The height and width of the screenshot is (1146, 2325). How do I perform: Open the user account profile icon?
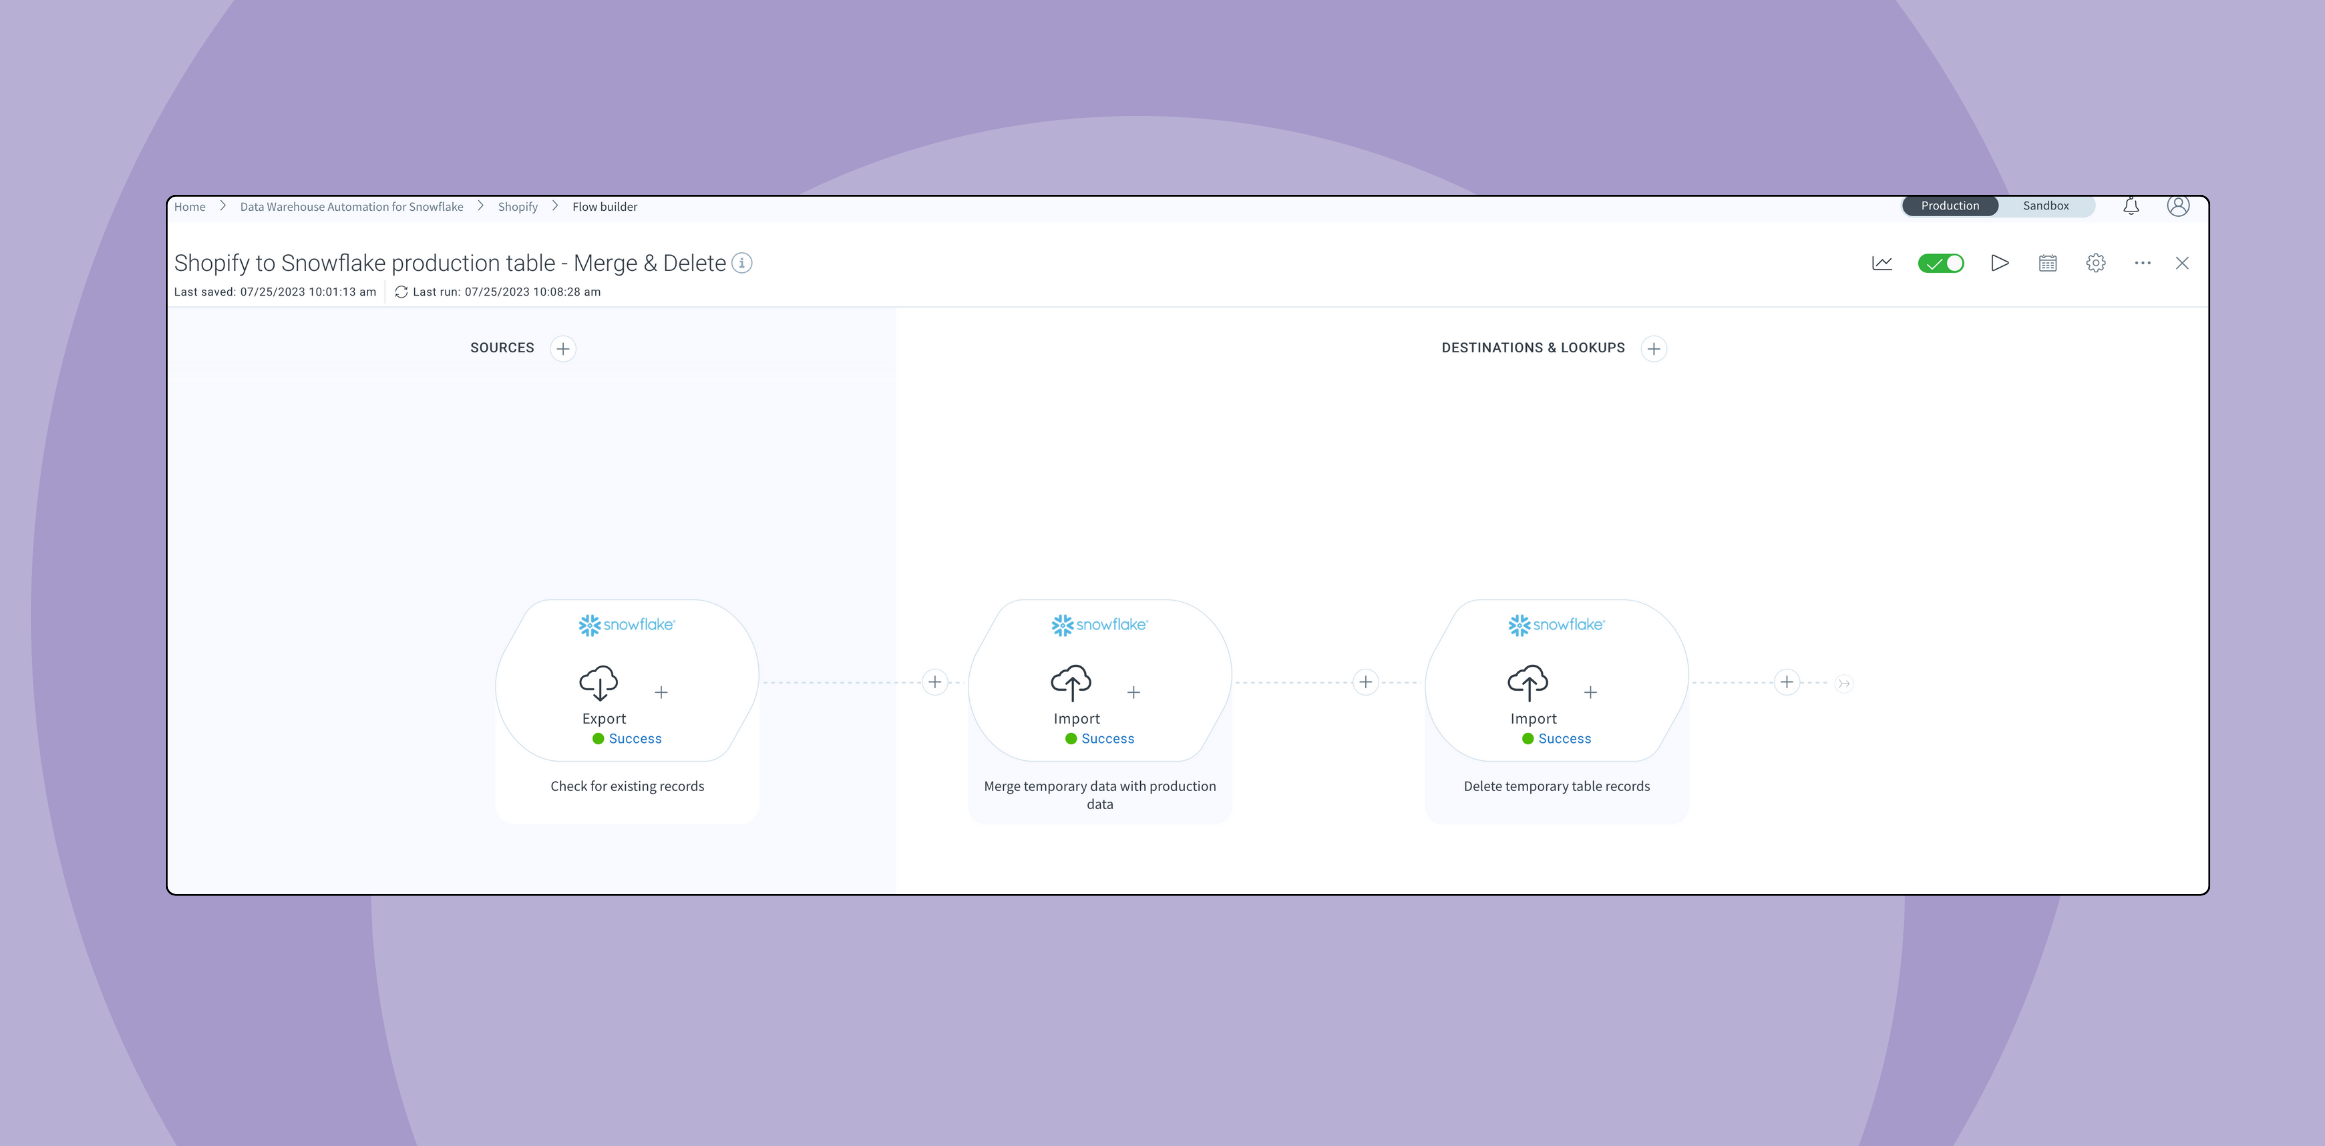[x=2178, y=206]
